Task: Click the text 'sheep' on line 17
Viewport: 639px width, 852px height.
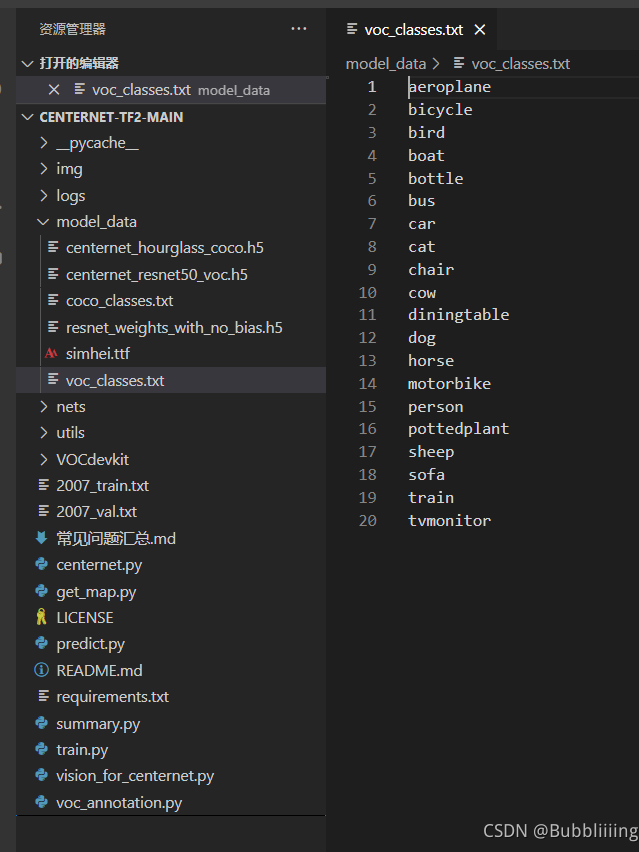Action: point(431,452)
